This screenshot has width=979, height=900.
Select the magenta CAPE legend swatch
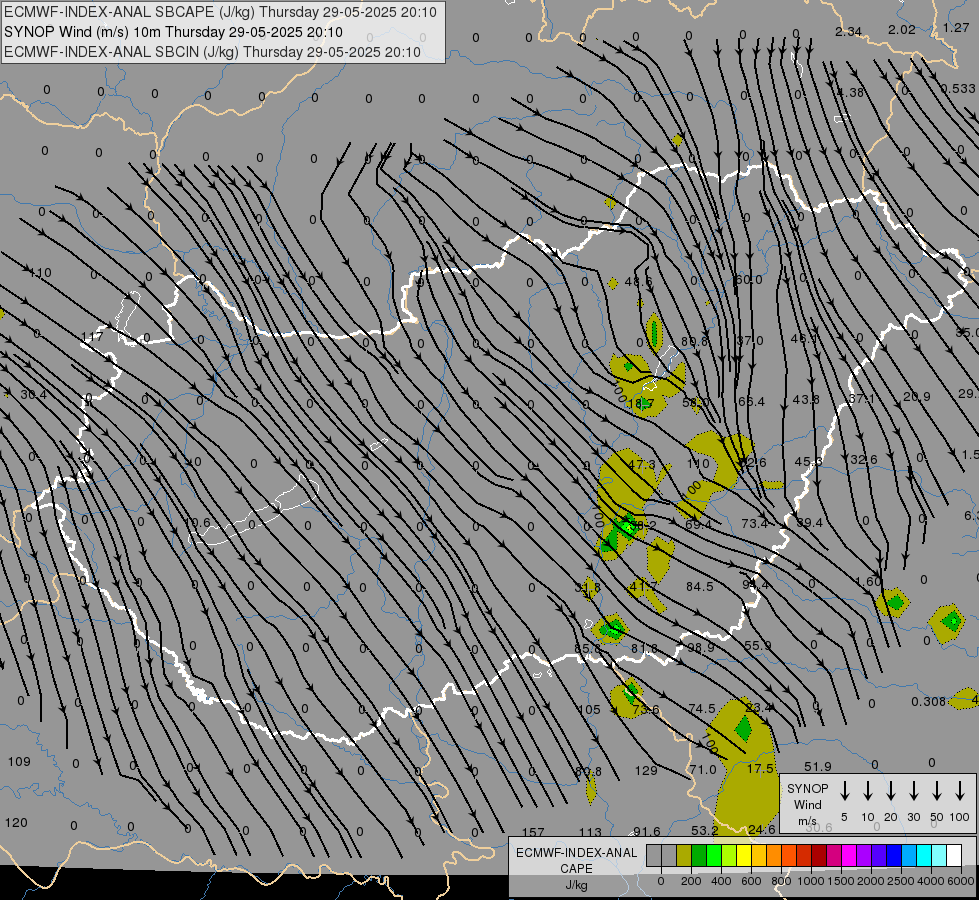point(849,856)
